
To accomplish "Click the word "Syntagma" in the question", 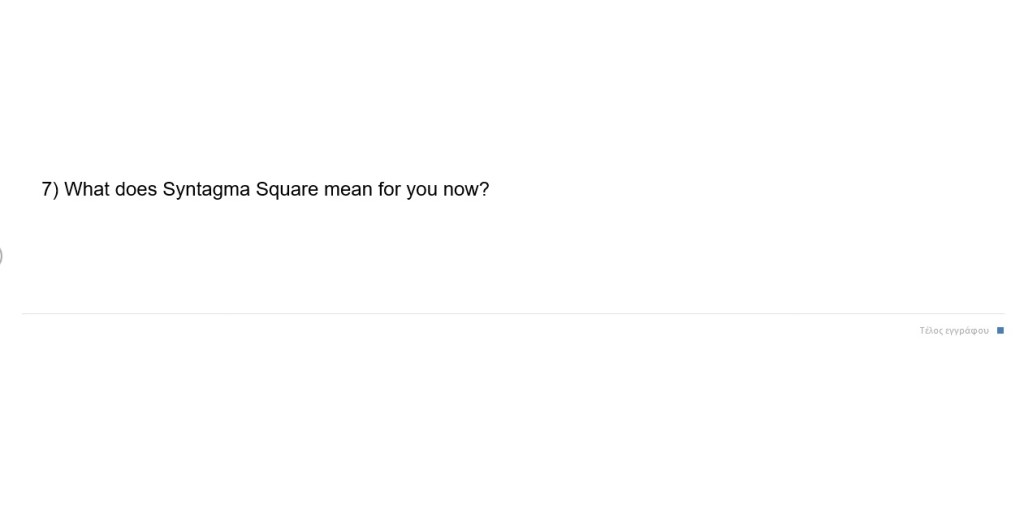I will 206,189.
